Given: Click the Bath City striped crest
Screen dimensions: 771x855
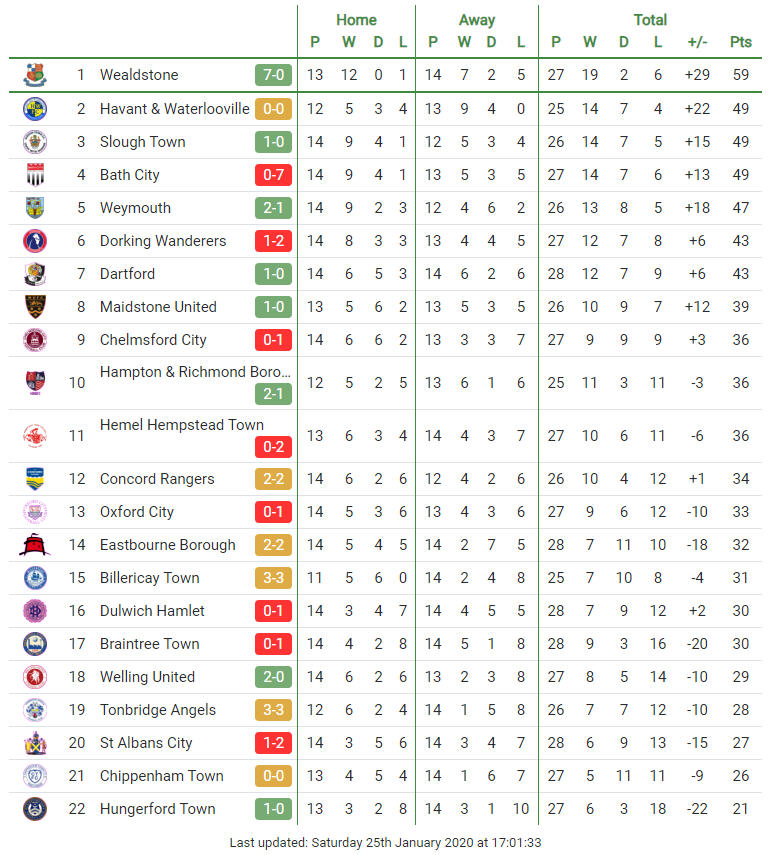Looking at the screenshot, I should coord(35,174).
